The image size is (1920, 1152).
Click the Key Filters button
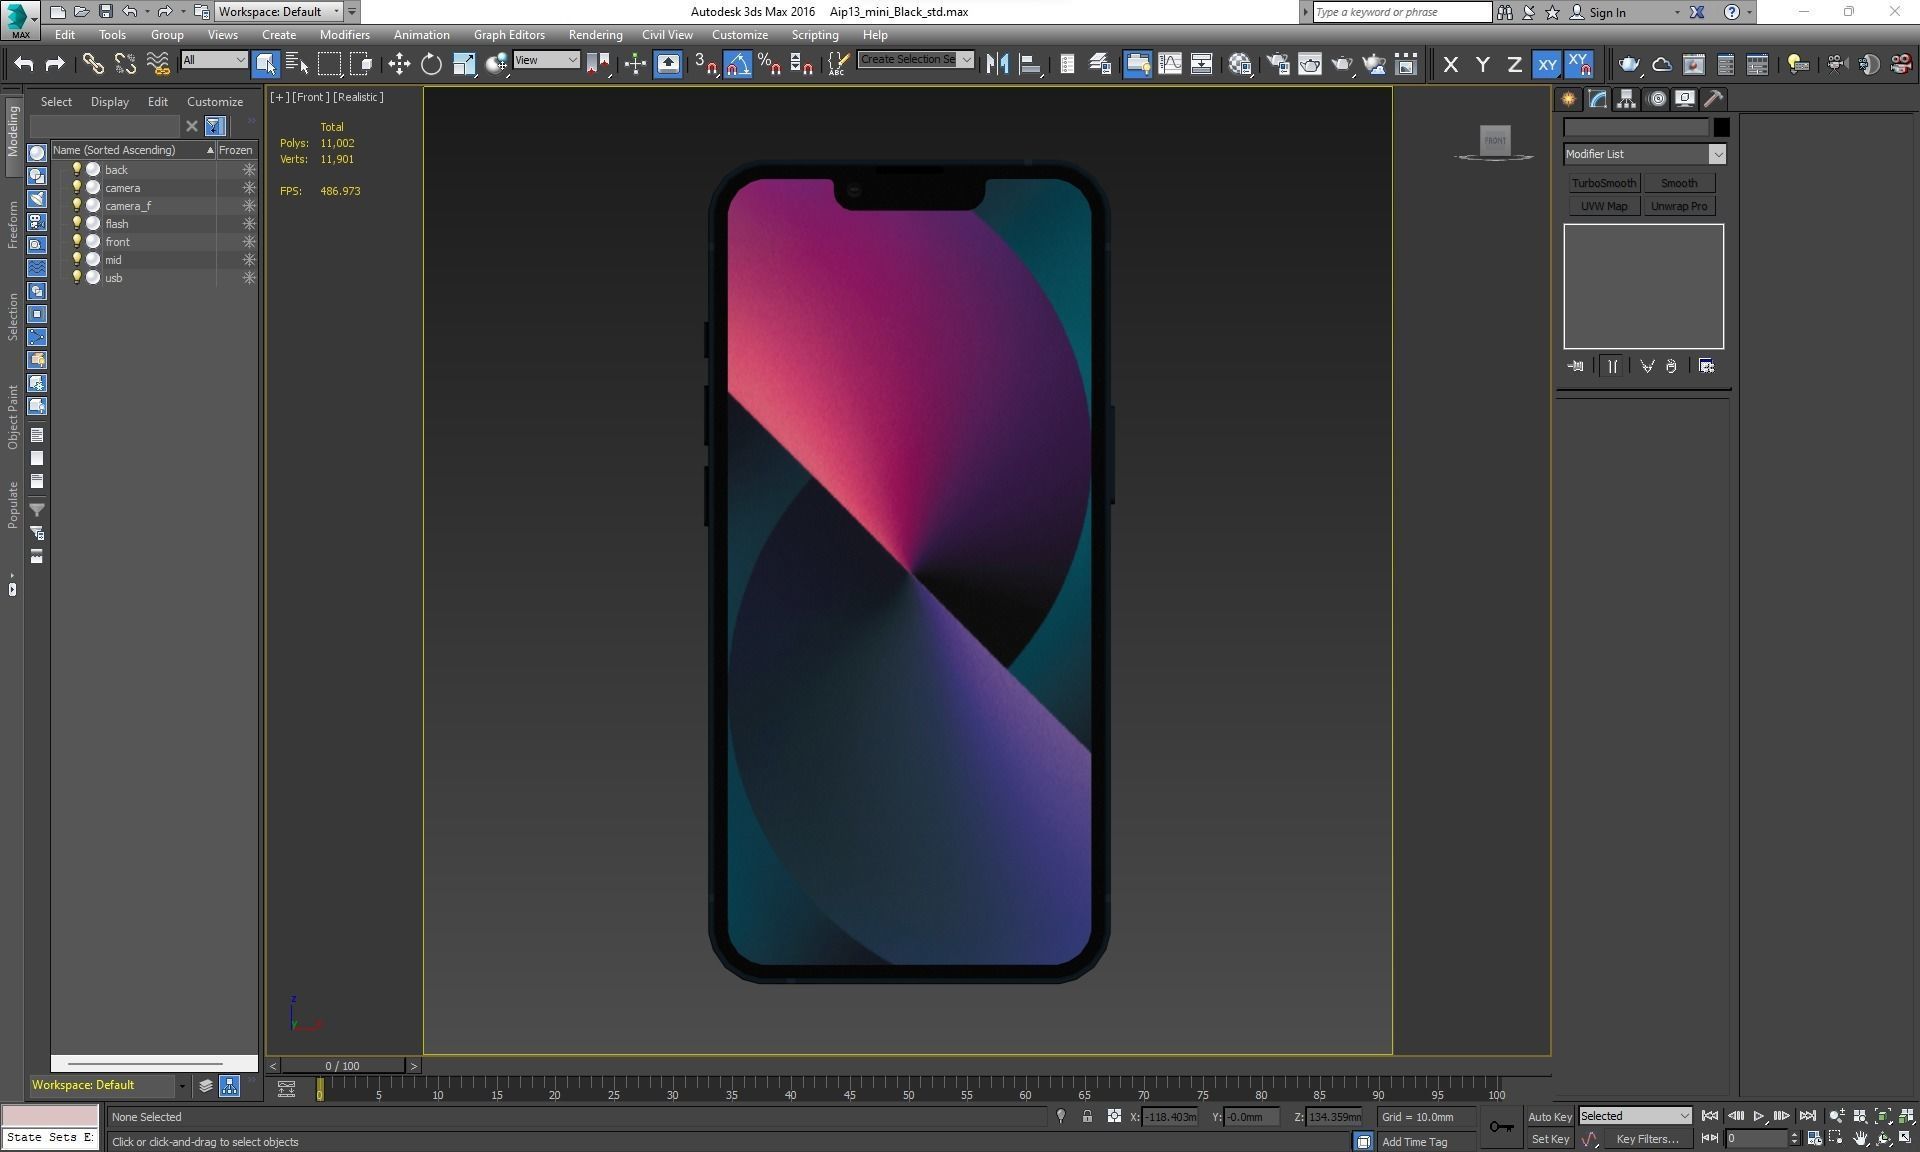[x=1647, y=1139]
